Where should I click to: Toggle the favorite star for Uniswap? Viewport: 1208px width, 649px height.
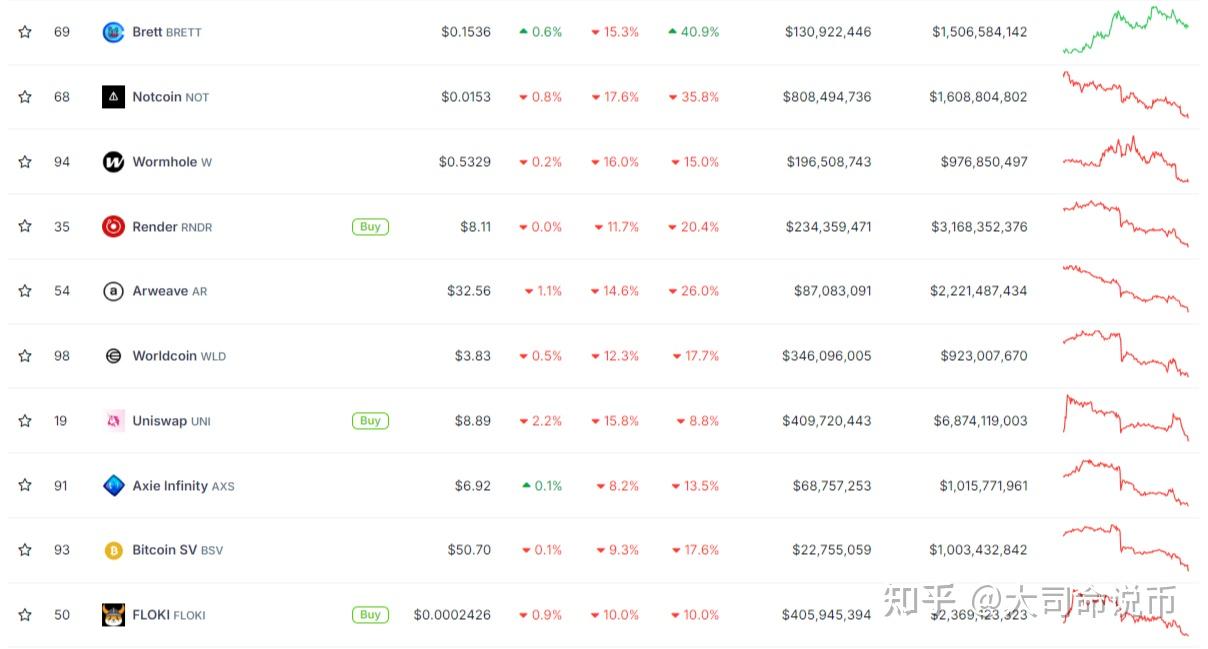[25, 421]
